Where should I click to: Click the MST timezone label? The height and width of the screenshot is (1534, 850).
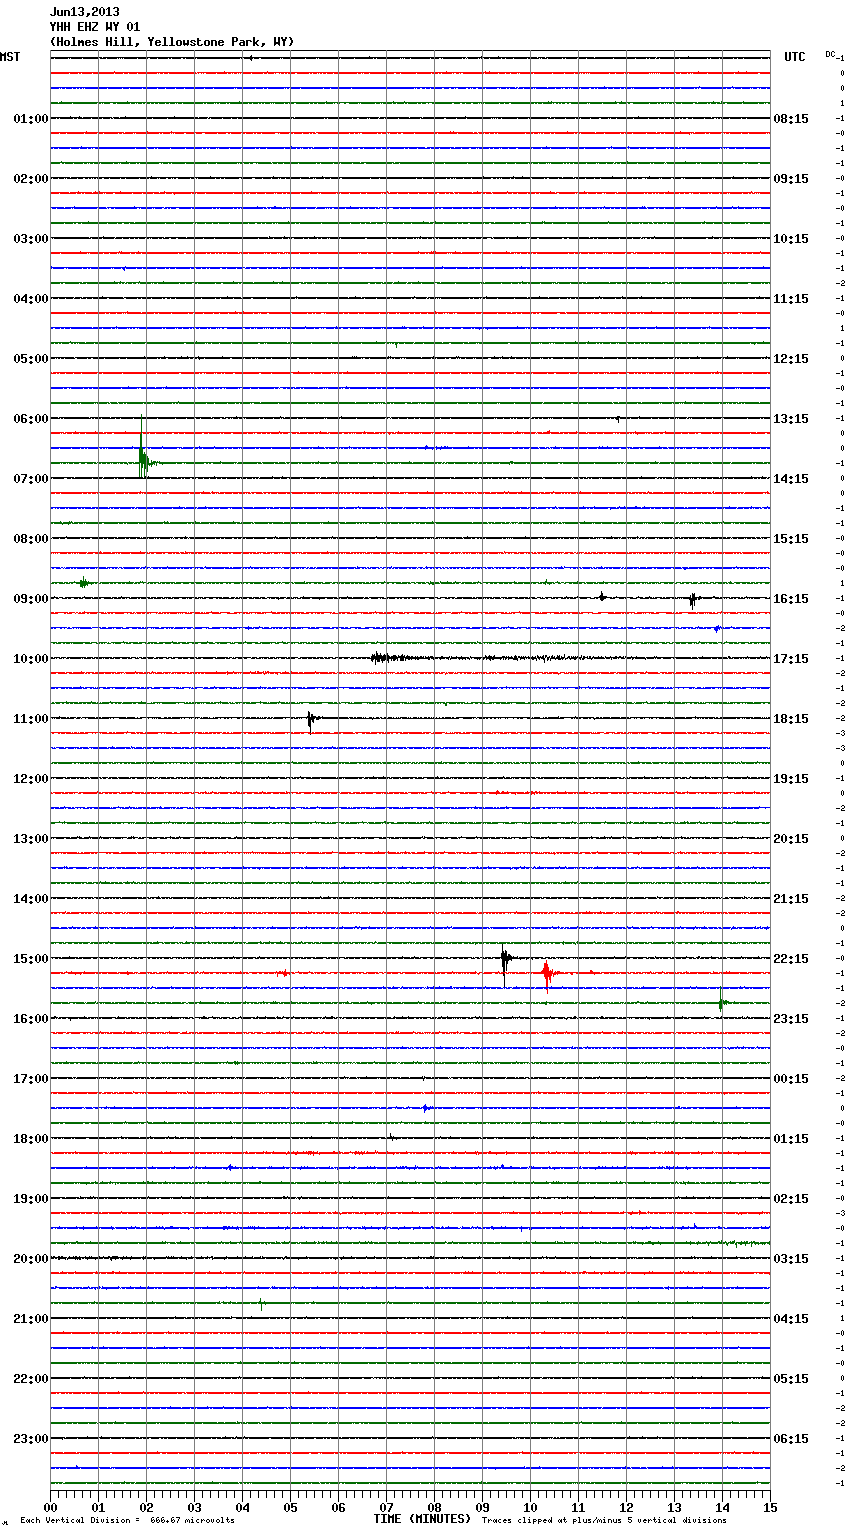click(10, 57)
